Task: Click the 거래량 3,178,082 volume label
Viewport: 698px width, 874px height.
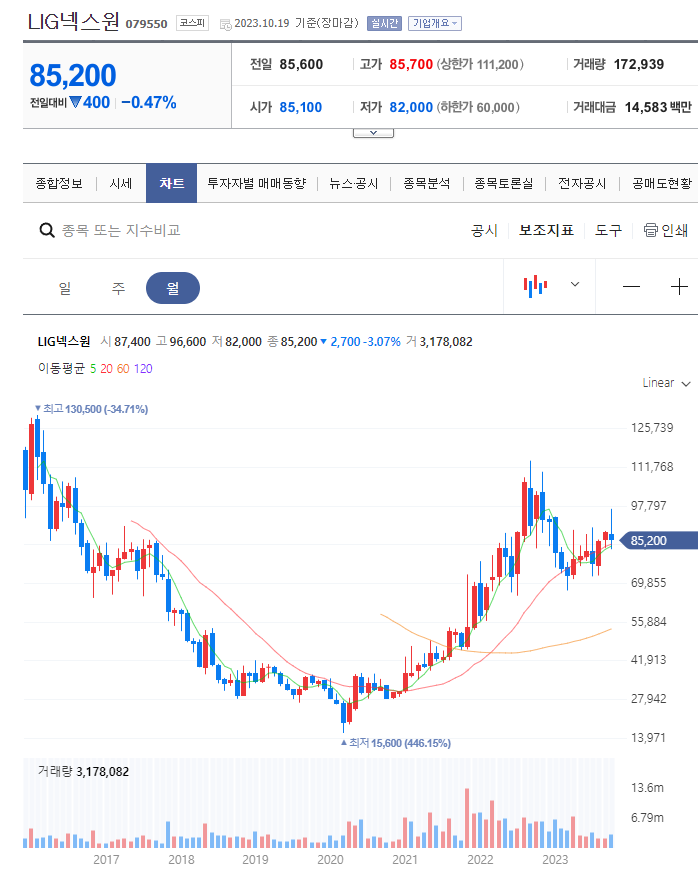Action: [83, 771]
